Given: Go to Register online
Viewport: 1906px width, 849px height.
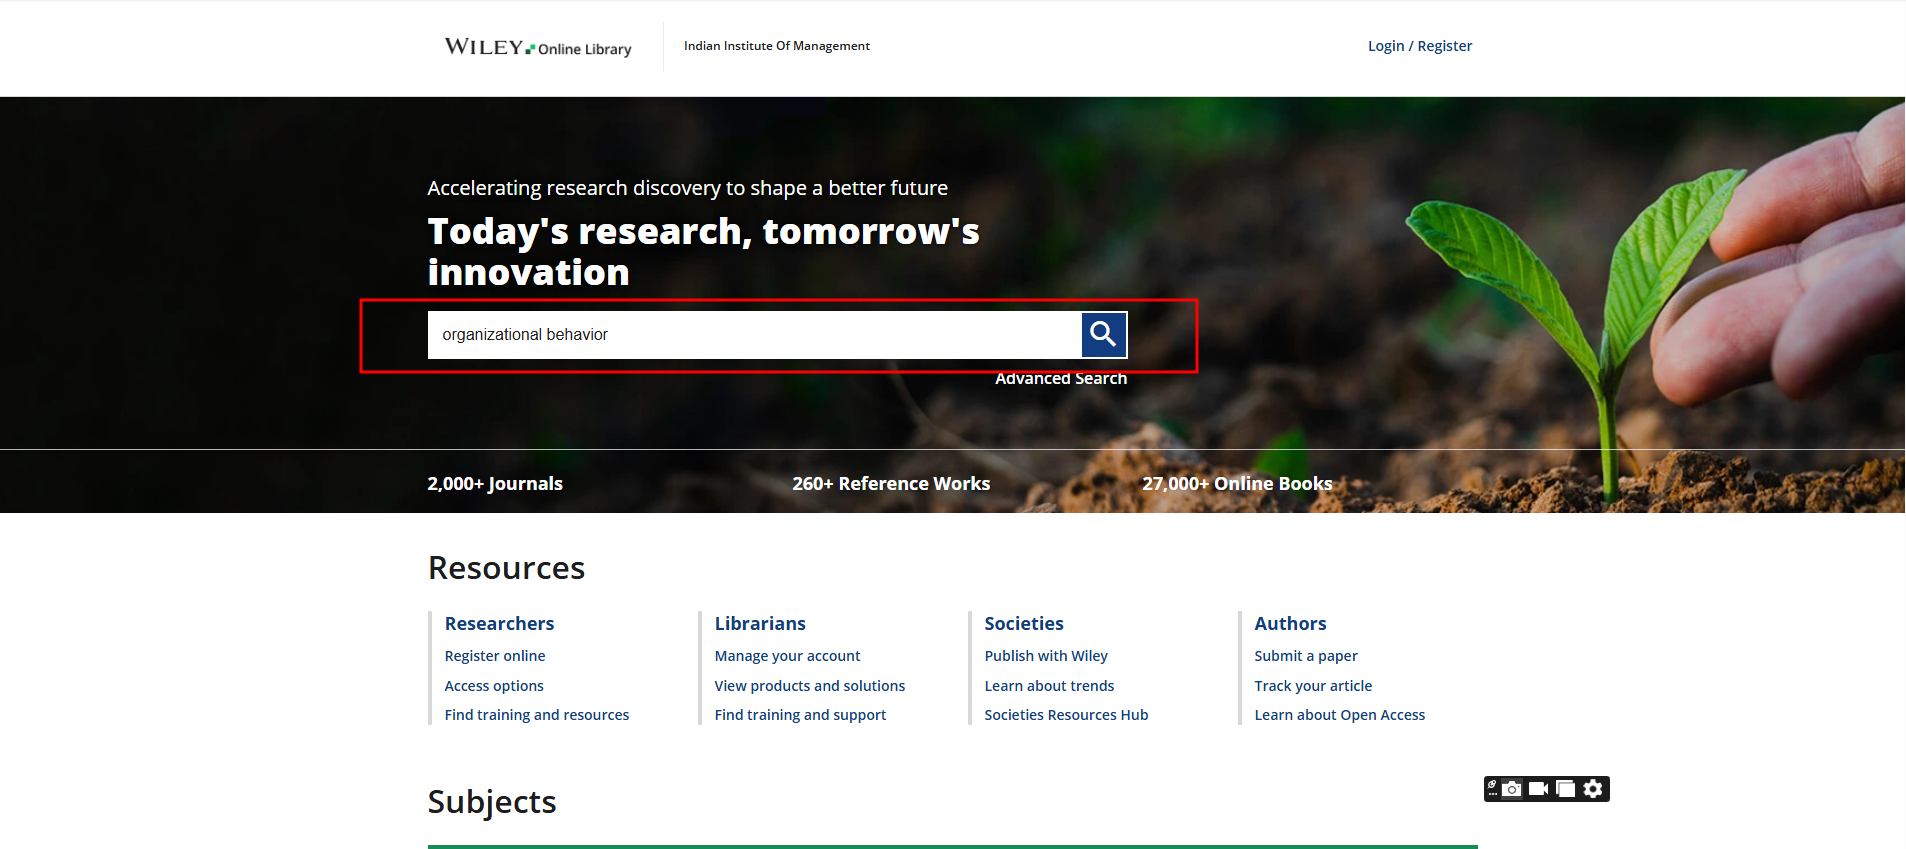Looking at the screenshot, I should click(x=495, y=656).
